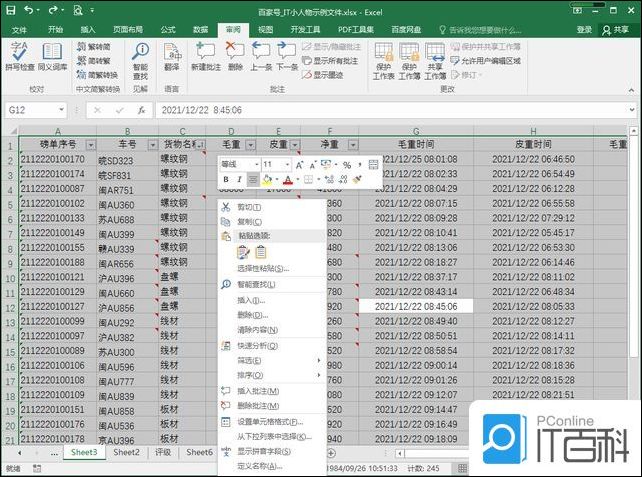This screenshot has height=477, width=642.
Task: Open 保护工作表 protect sheet
Action: 384,61
